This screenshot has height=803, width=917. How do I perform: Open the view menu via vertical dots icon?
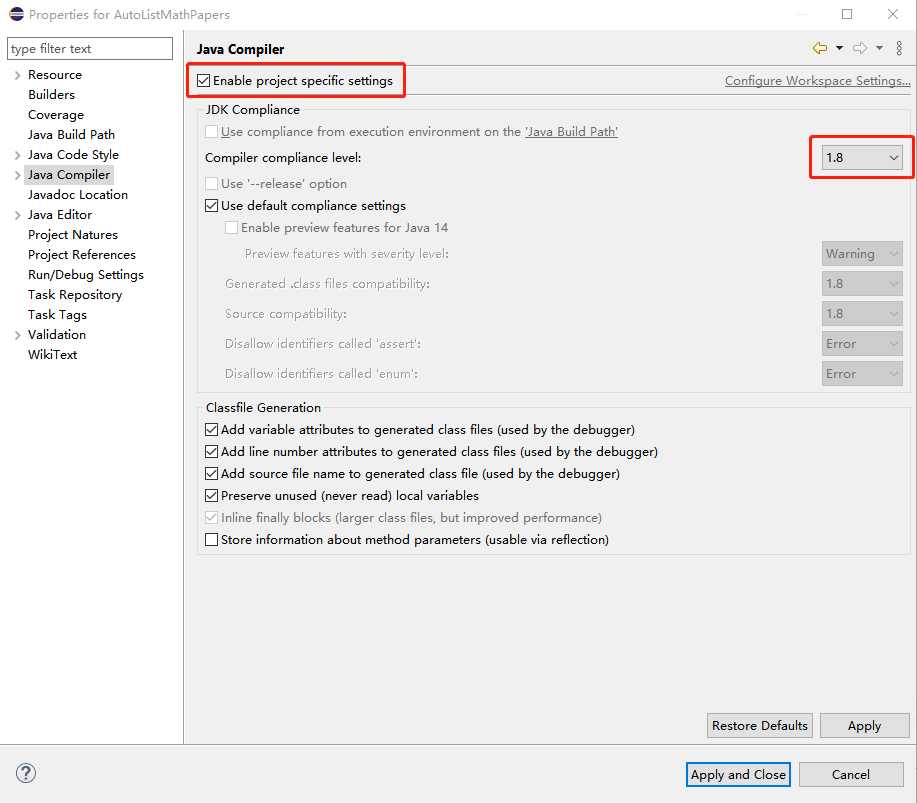[897, 48]
